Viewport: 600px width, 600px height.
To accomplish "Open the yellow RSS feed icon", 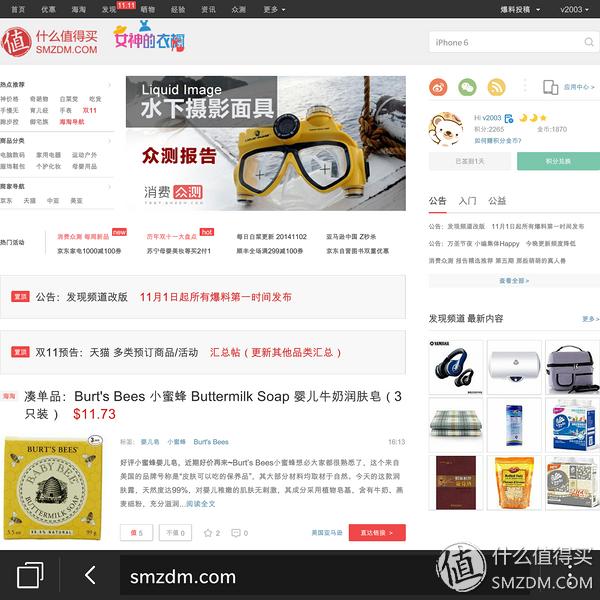I will click(496, 87).
